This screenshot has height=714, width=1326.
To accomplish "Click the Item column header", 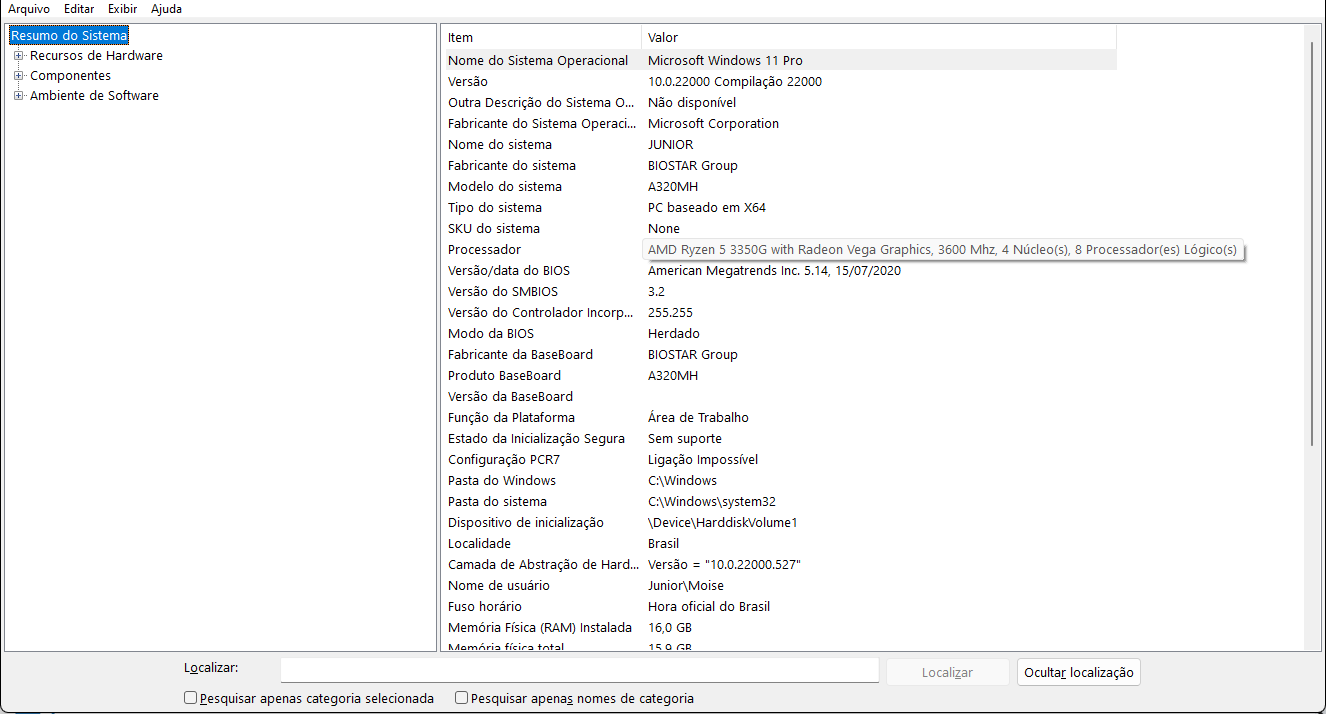I will [542, 38].
